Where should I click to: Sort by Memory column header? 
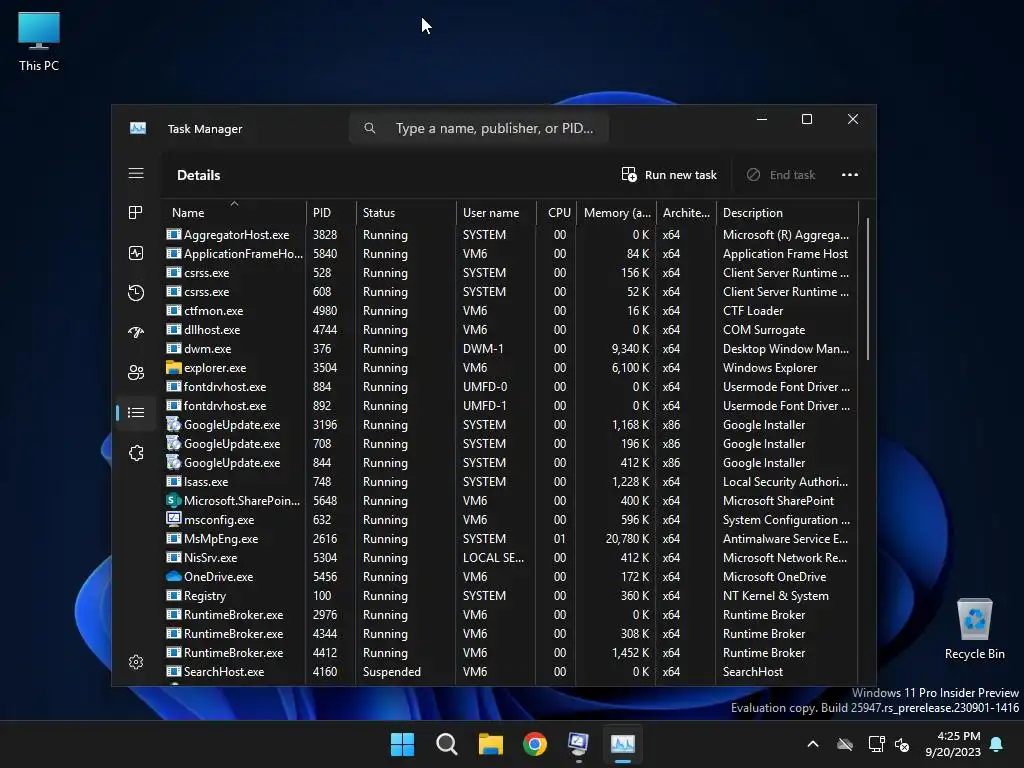pyautogui.click(x=616, y=212)
